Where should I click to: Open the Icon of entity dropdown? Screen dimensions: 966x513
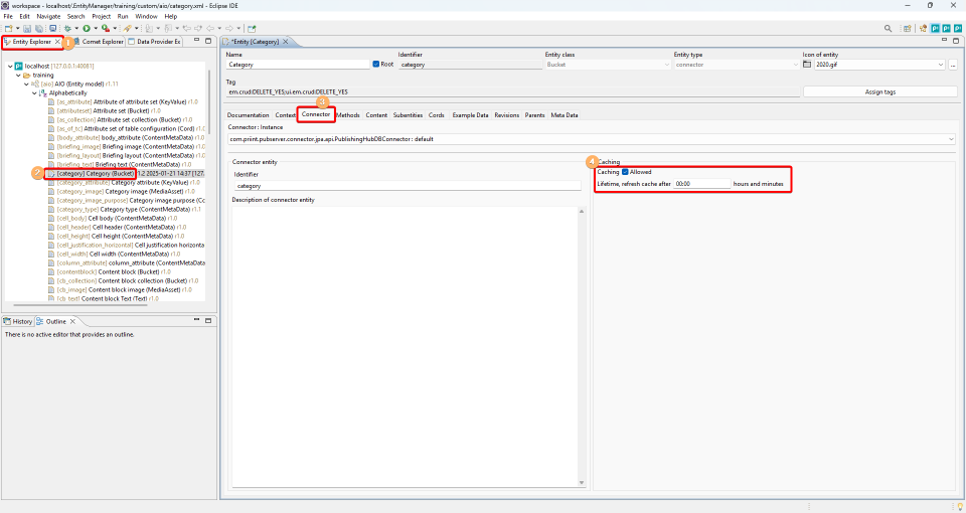(x=941, y=65)
